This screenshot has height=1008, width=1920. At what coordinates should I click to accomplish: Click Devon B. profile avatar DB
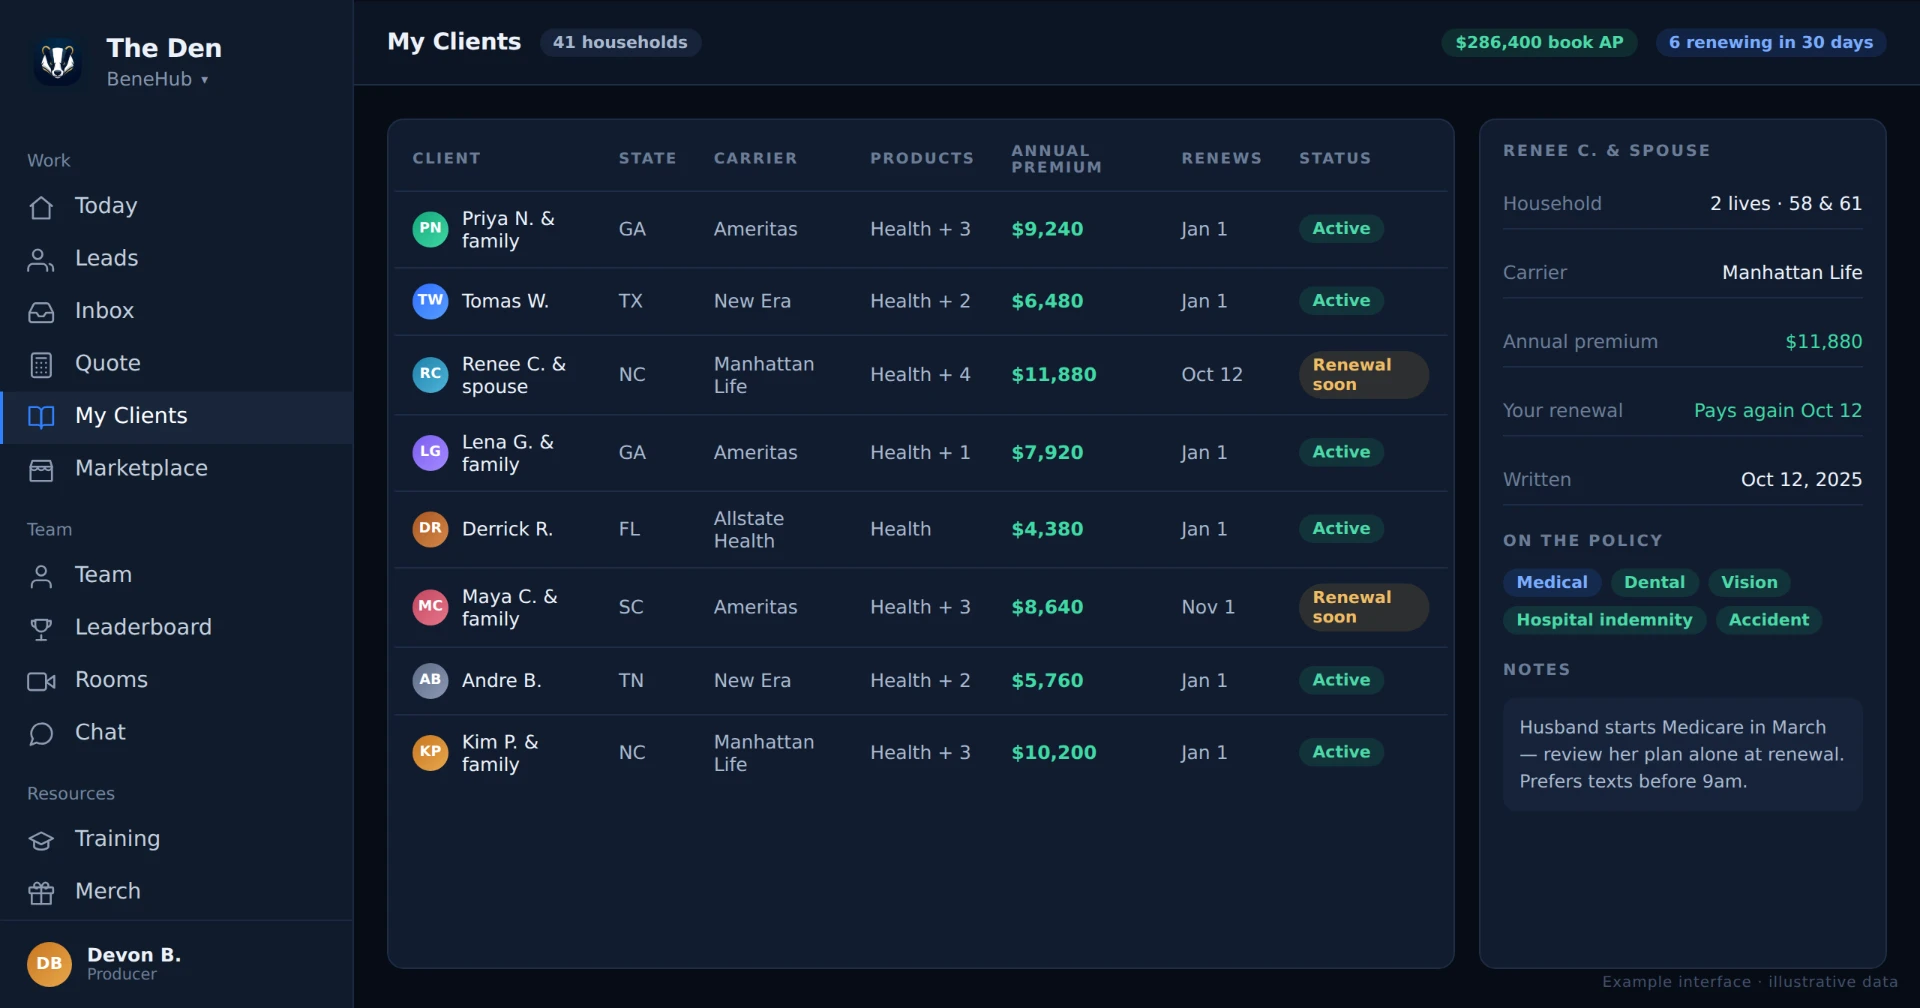point(49,964)
